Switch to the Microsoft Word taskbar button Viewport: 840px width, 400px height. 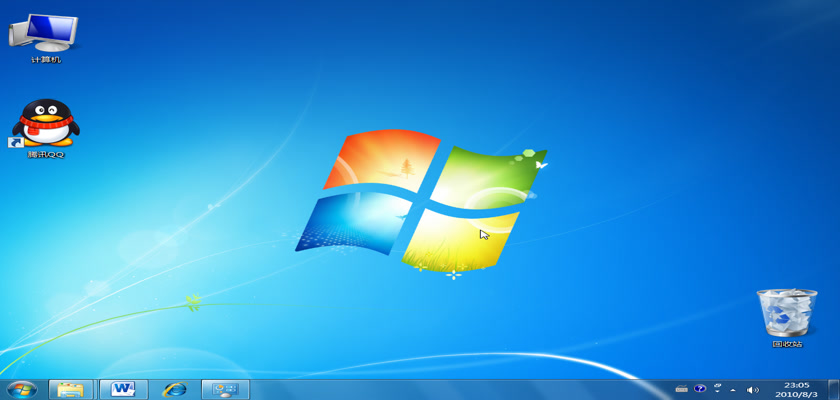[124, 389]
